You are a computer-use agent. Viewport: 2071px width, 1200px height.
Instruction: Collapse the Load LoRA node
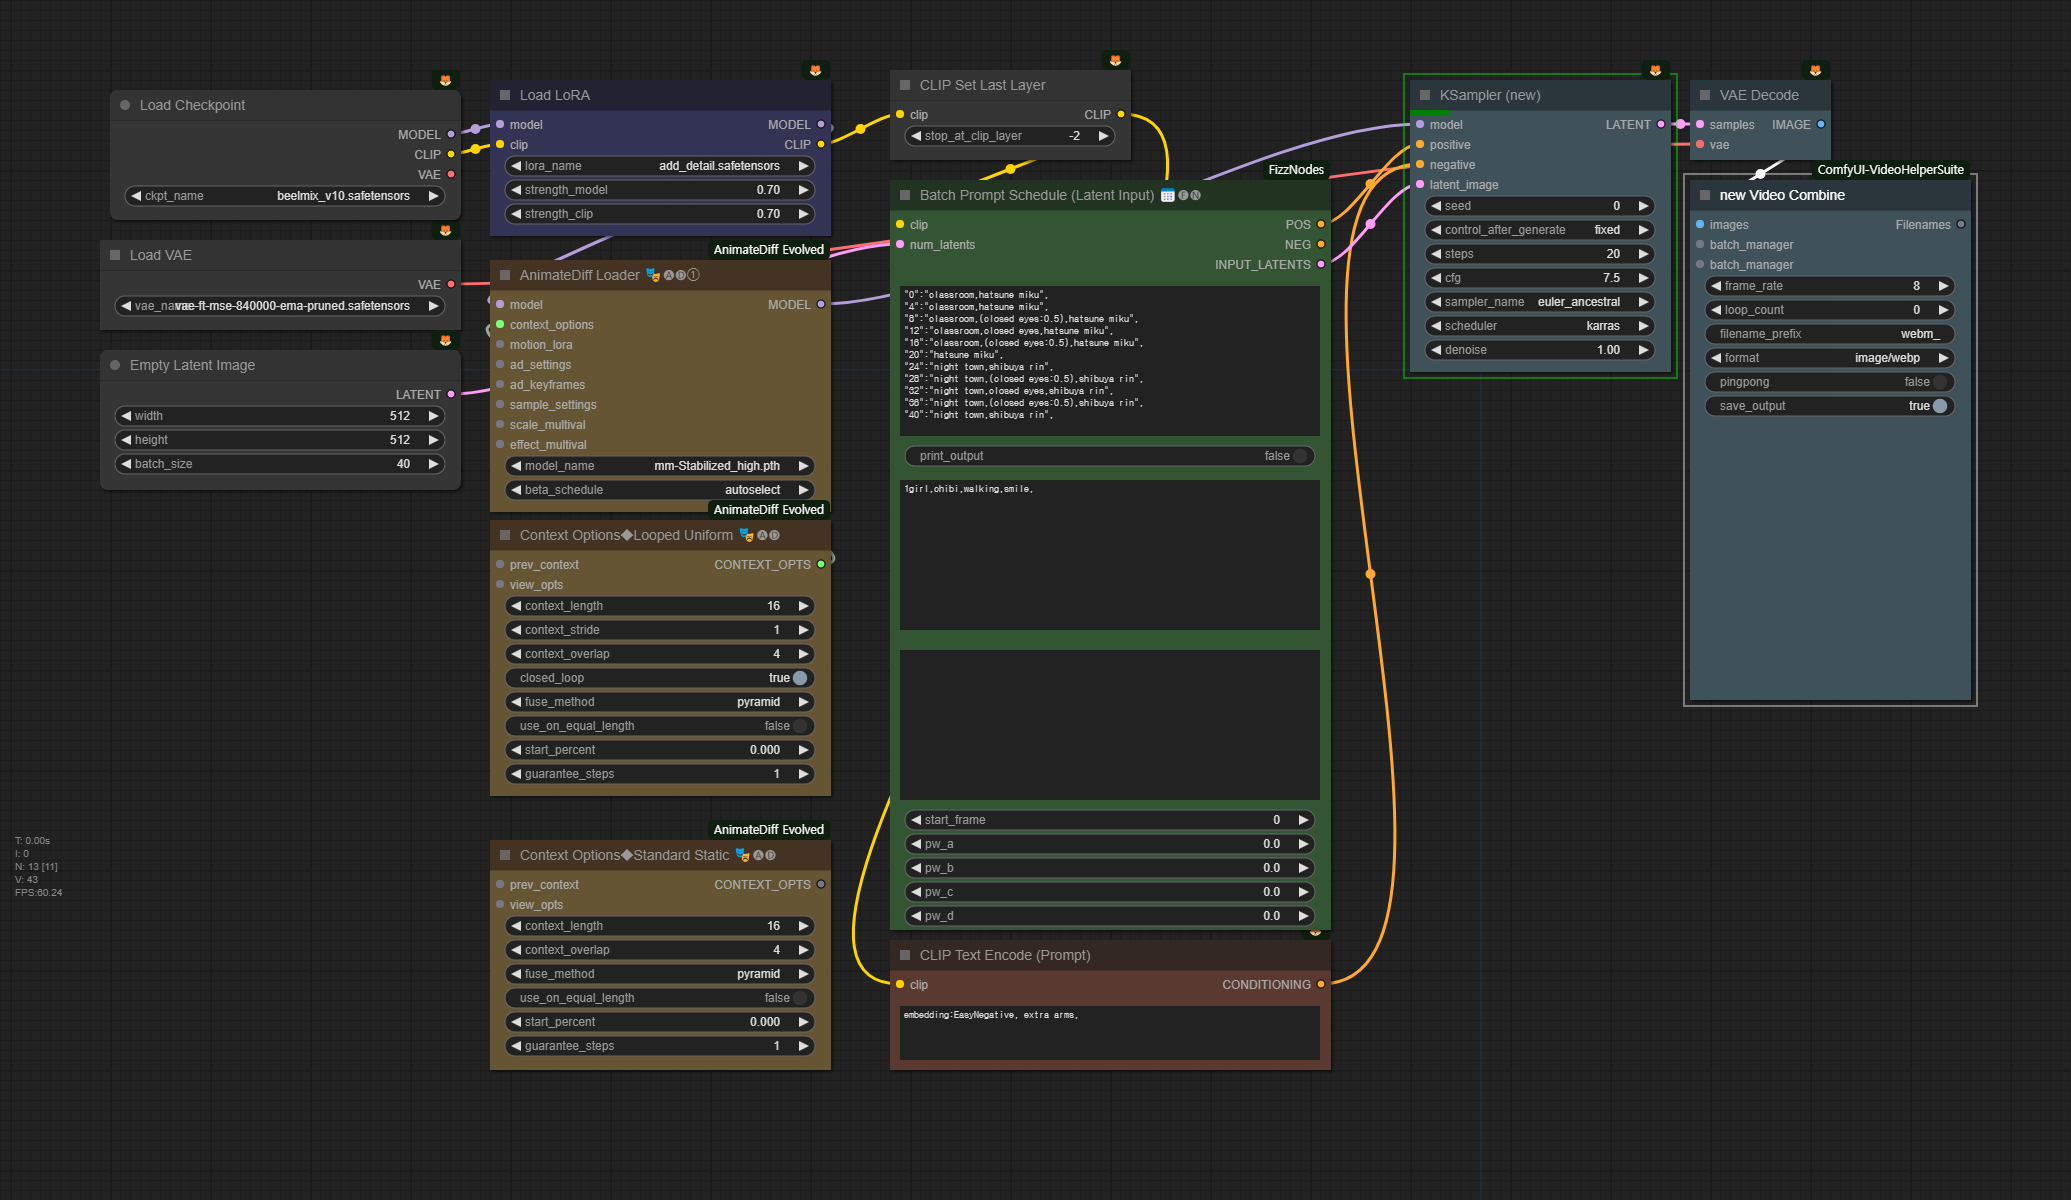(505, 95)
